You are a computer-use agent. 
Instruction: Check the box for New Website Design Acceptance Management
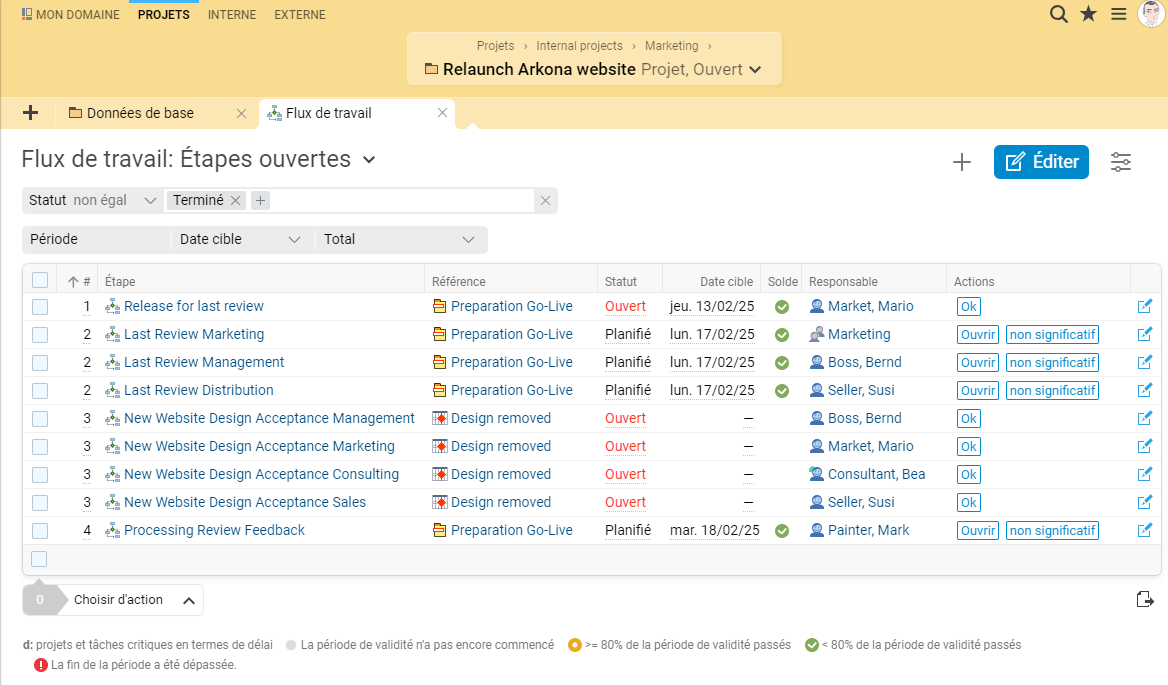pyautogui.click(x=40, y=419)
